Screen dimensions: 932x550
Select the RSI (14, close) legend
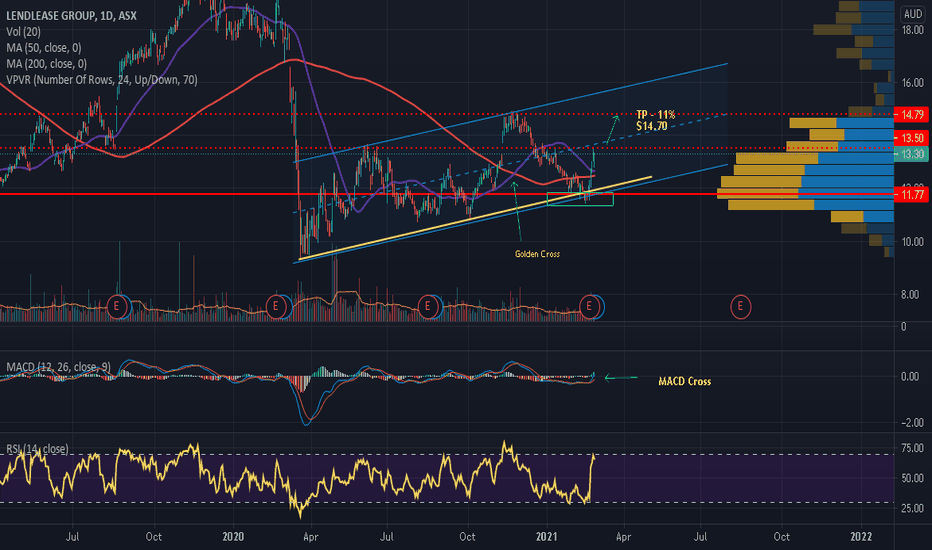coord(37,449)
